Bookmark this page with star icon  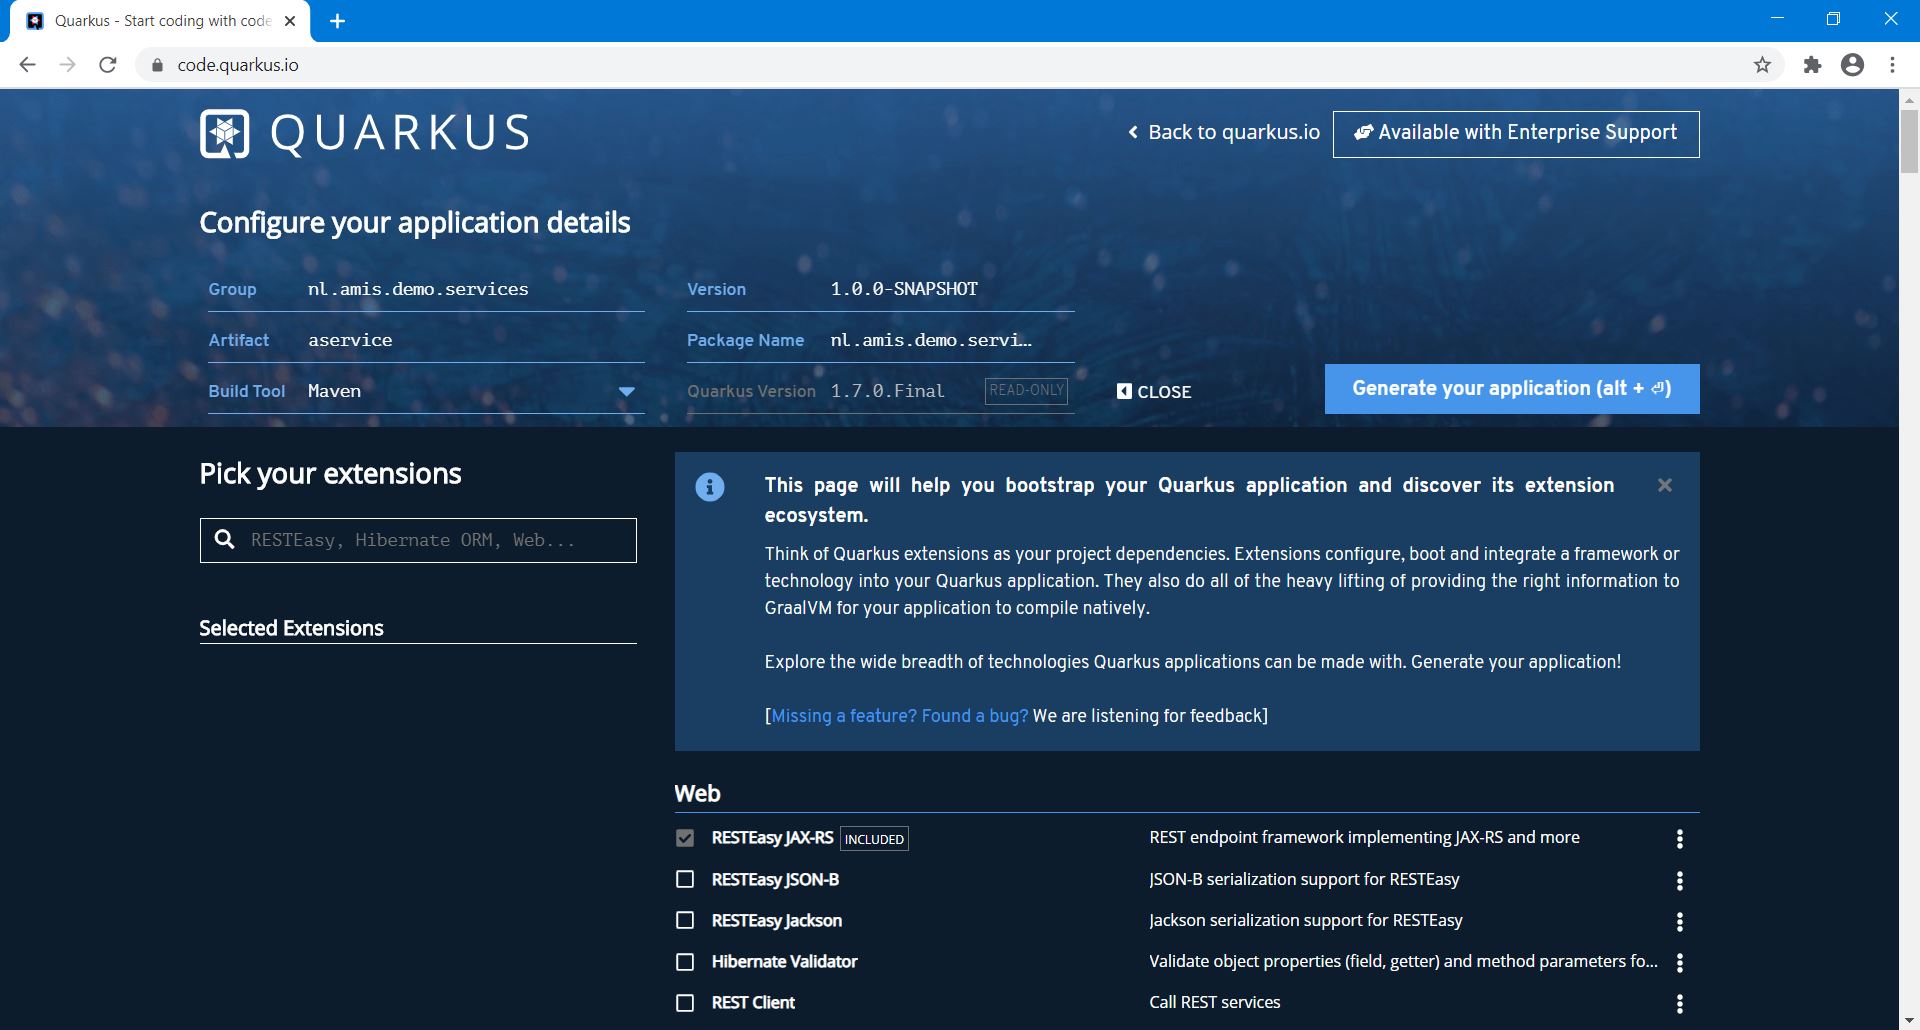pyautogui.click(x=1762, y=65)
